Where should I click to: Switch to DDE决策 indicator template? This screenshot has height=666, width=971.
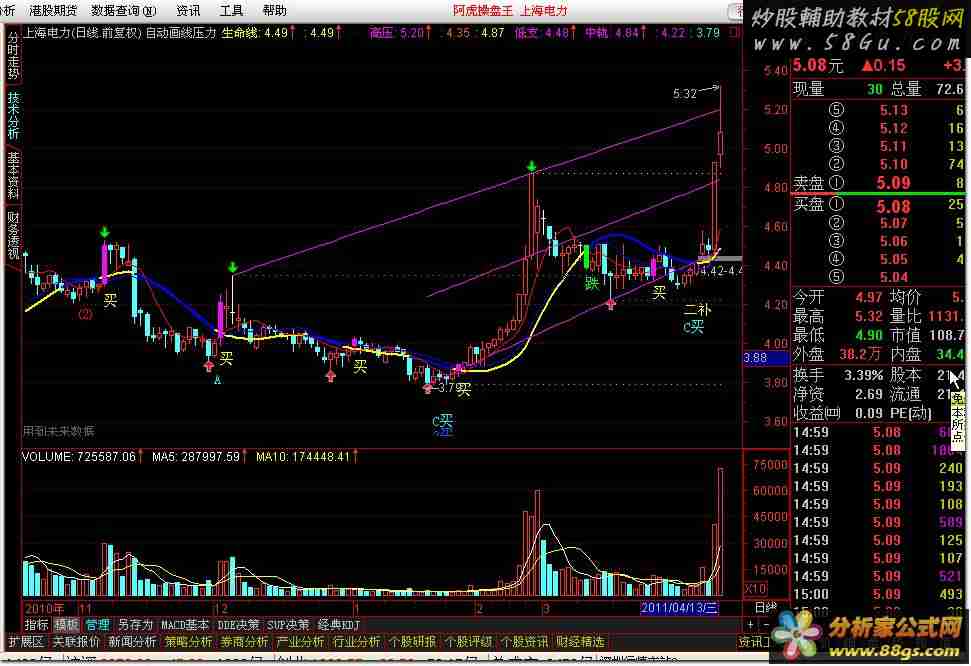point(238,624)
